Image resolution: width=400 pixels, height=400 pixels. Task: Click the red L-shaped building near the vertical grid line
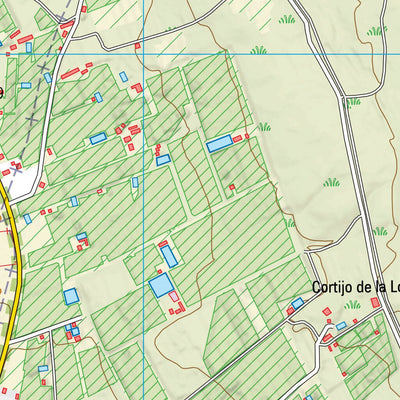tap(137, 88)
